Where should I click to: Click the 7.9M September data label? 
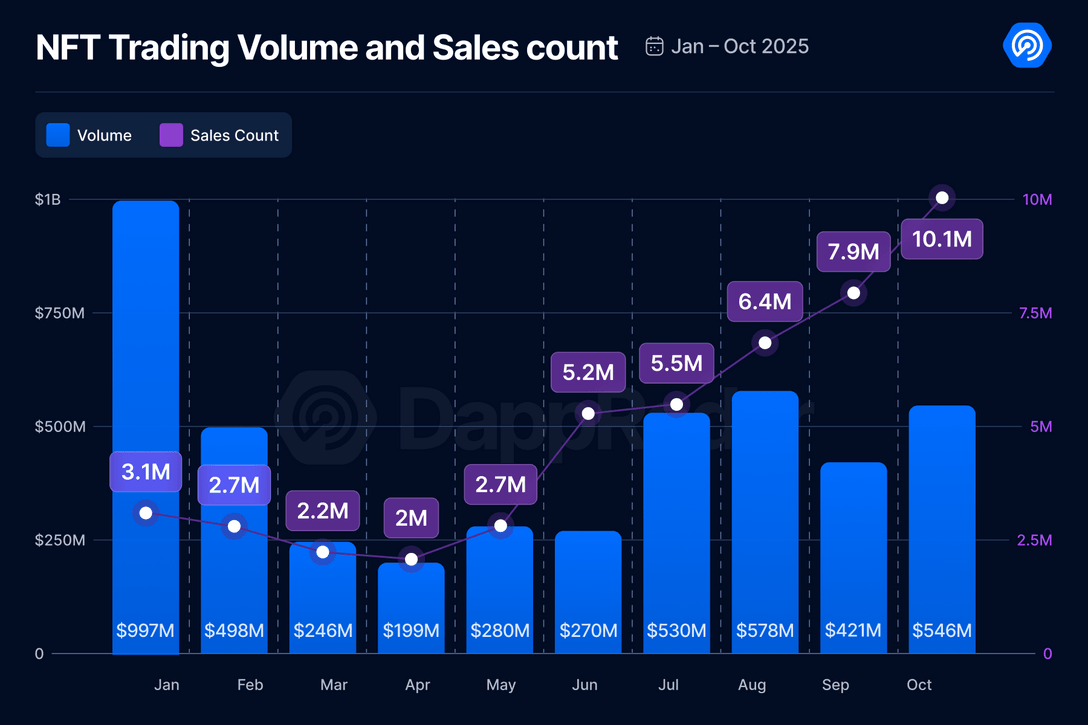coord(854,251)
